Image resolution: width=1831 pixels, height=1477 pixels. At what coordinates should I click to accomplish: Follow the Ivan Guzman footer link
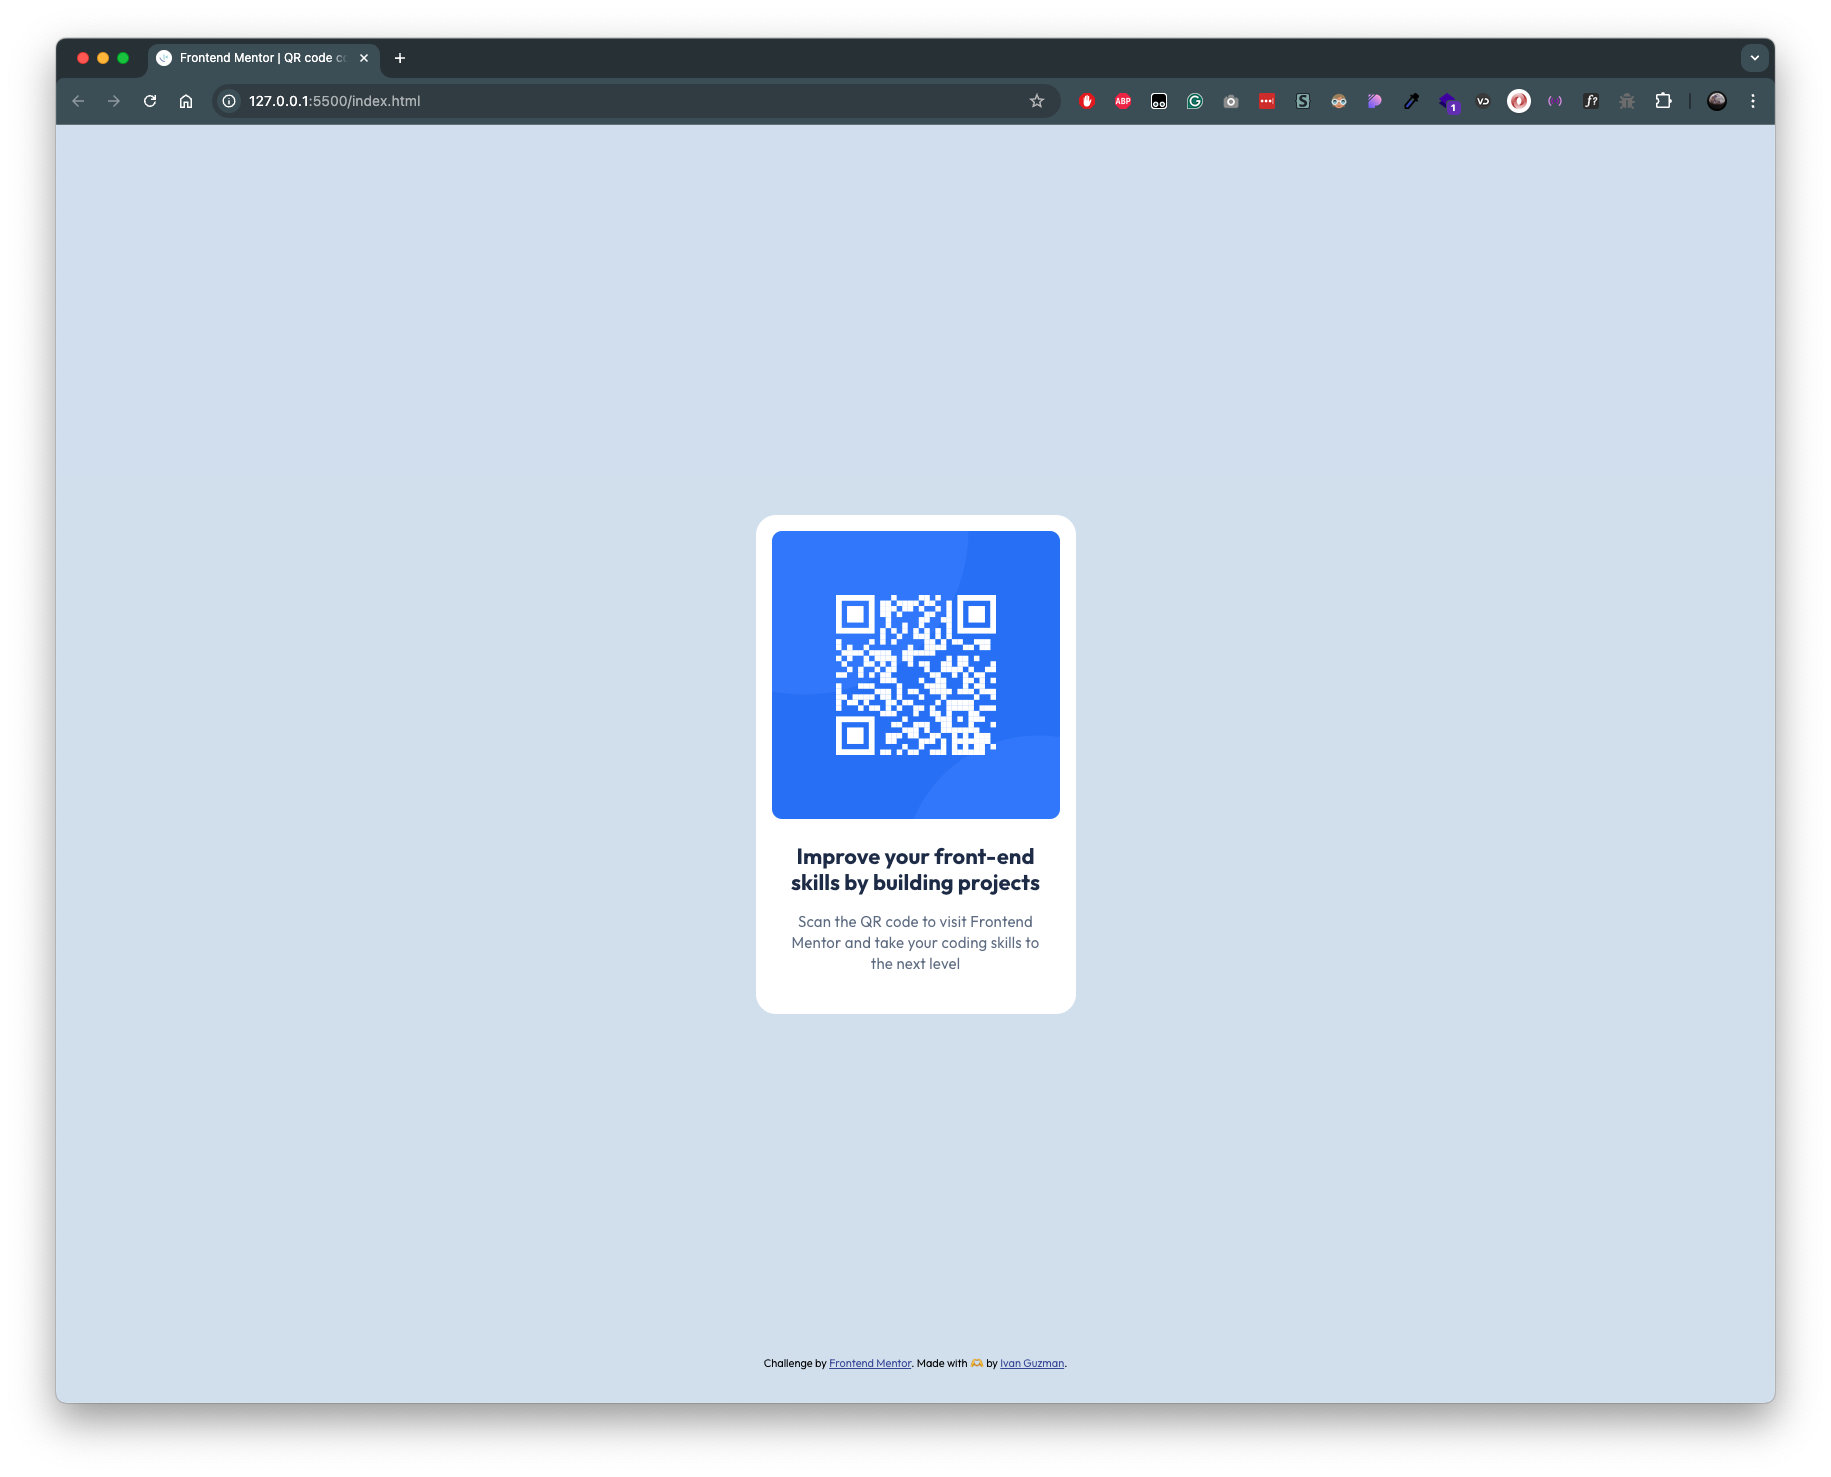1032,1364
